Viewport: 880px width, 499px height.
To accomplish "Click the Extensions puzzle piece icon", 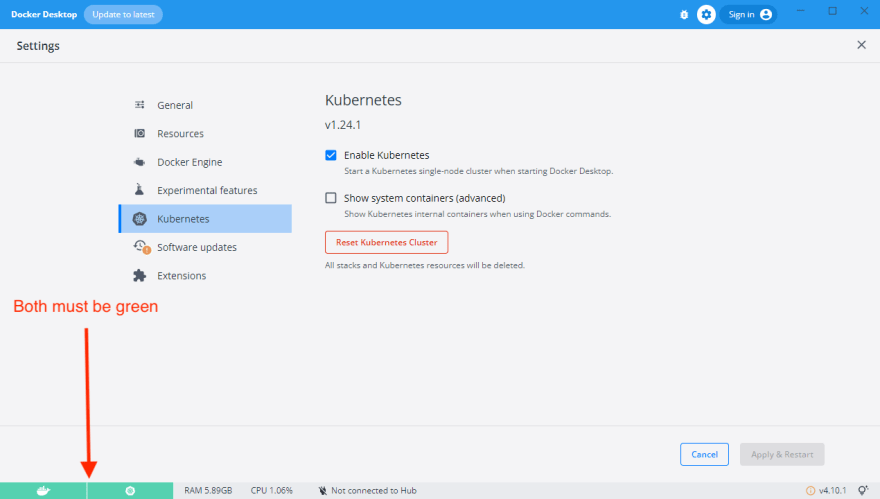I will click(x=139, y=276).
